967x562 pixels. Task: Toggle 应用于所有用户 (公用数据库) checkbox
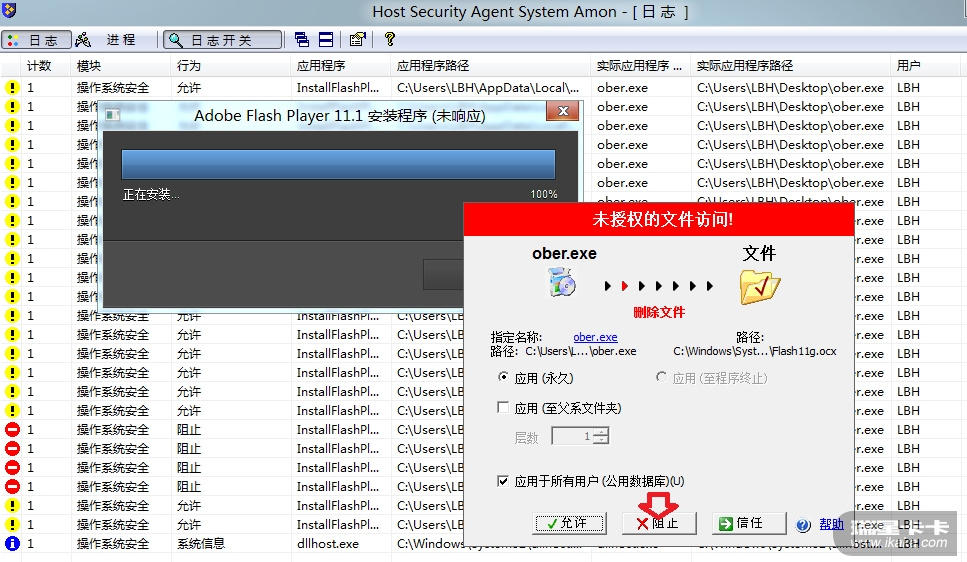(x=503, y=481)
